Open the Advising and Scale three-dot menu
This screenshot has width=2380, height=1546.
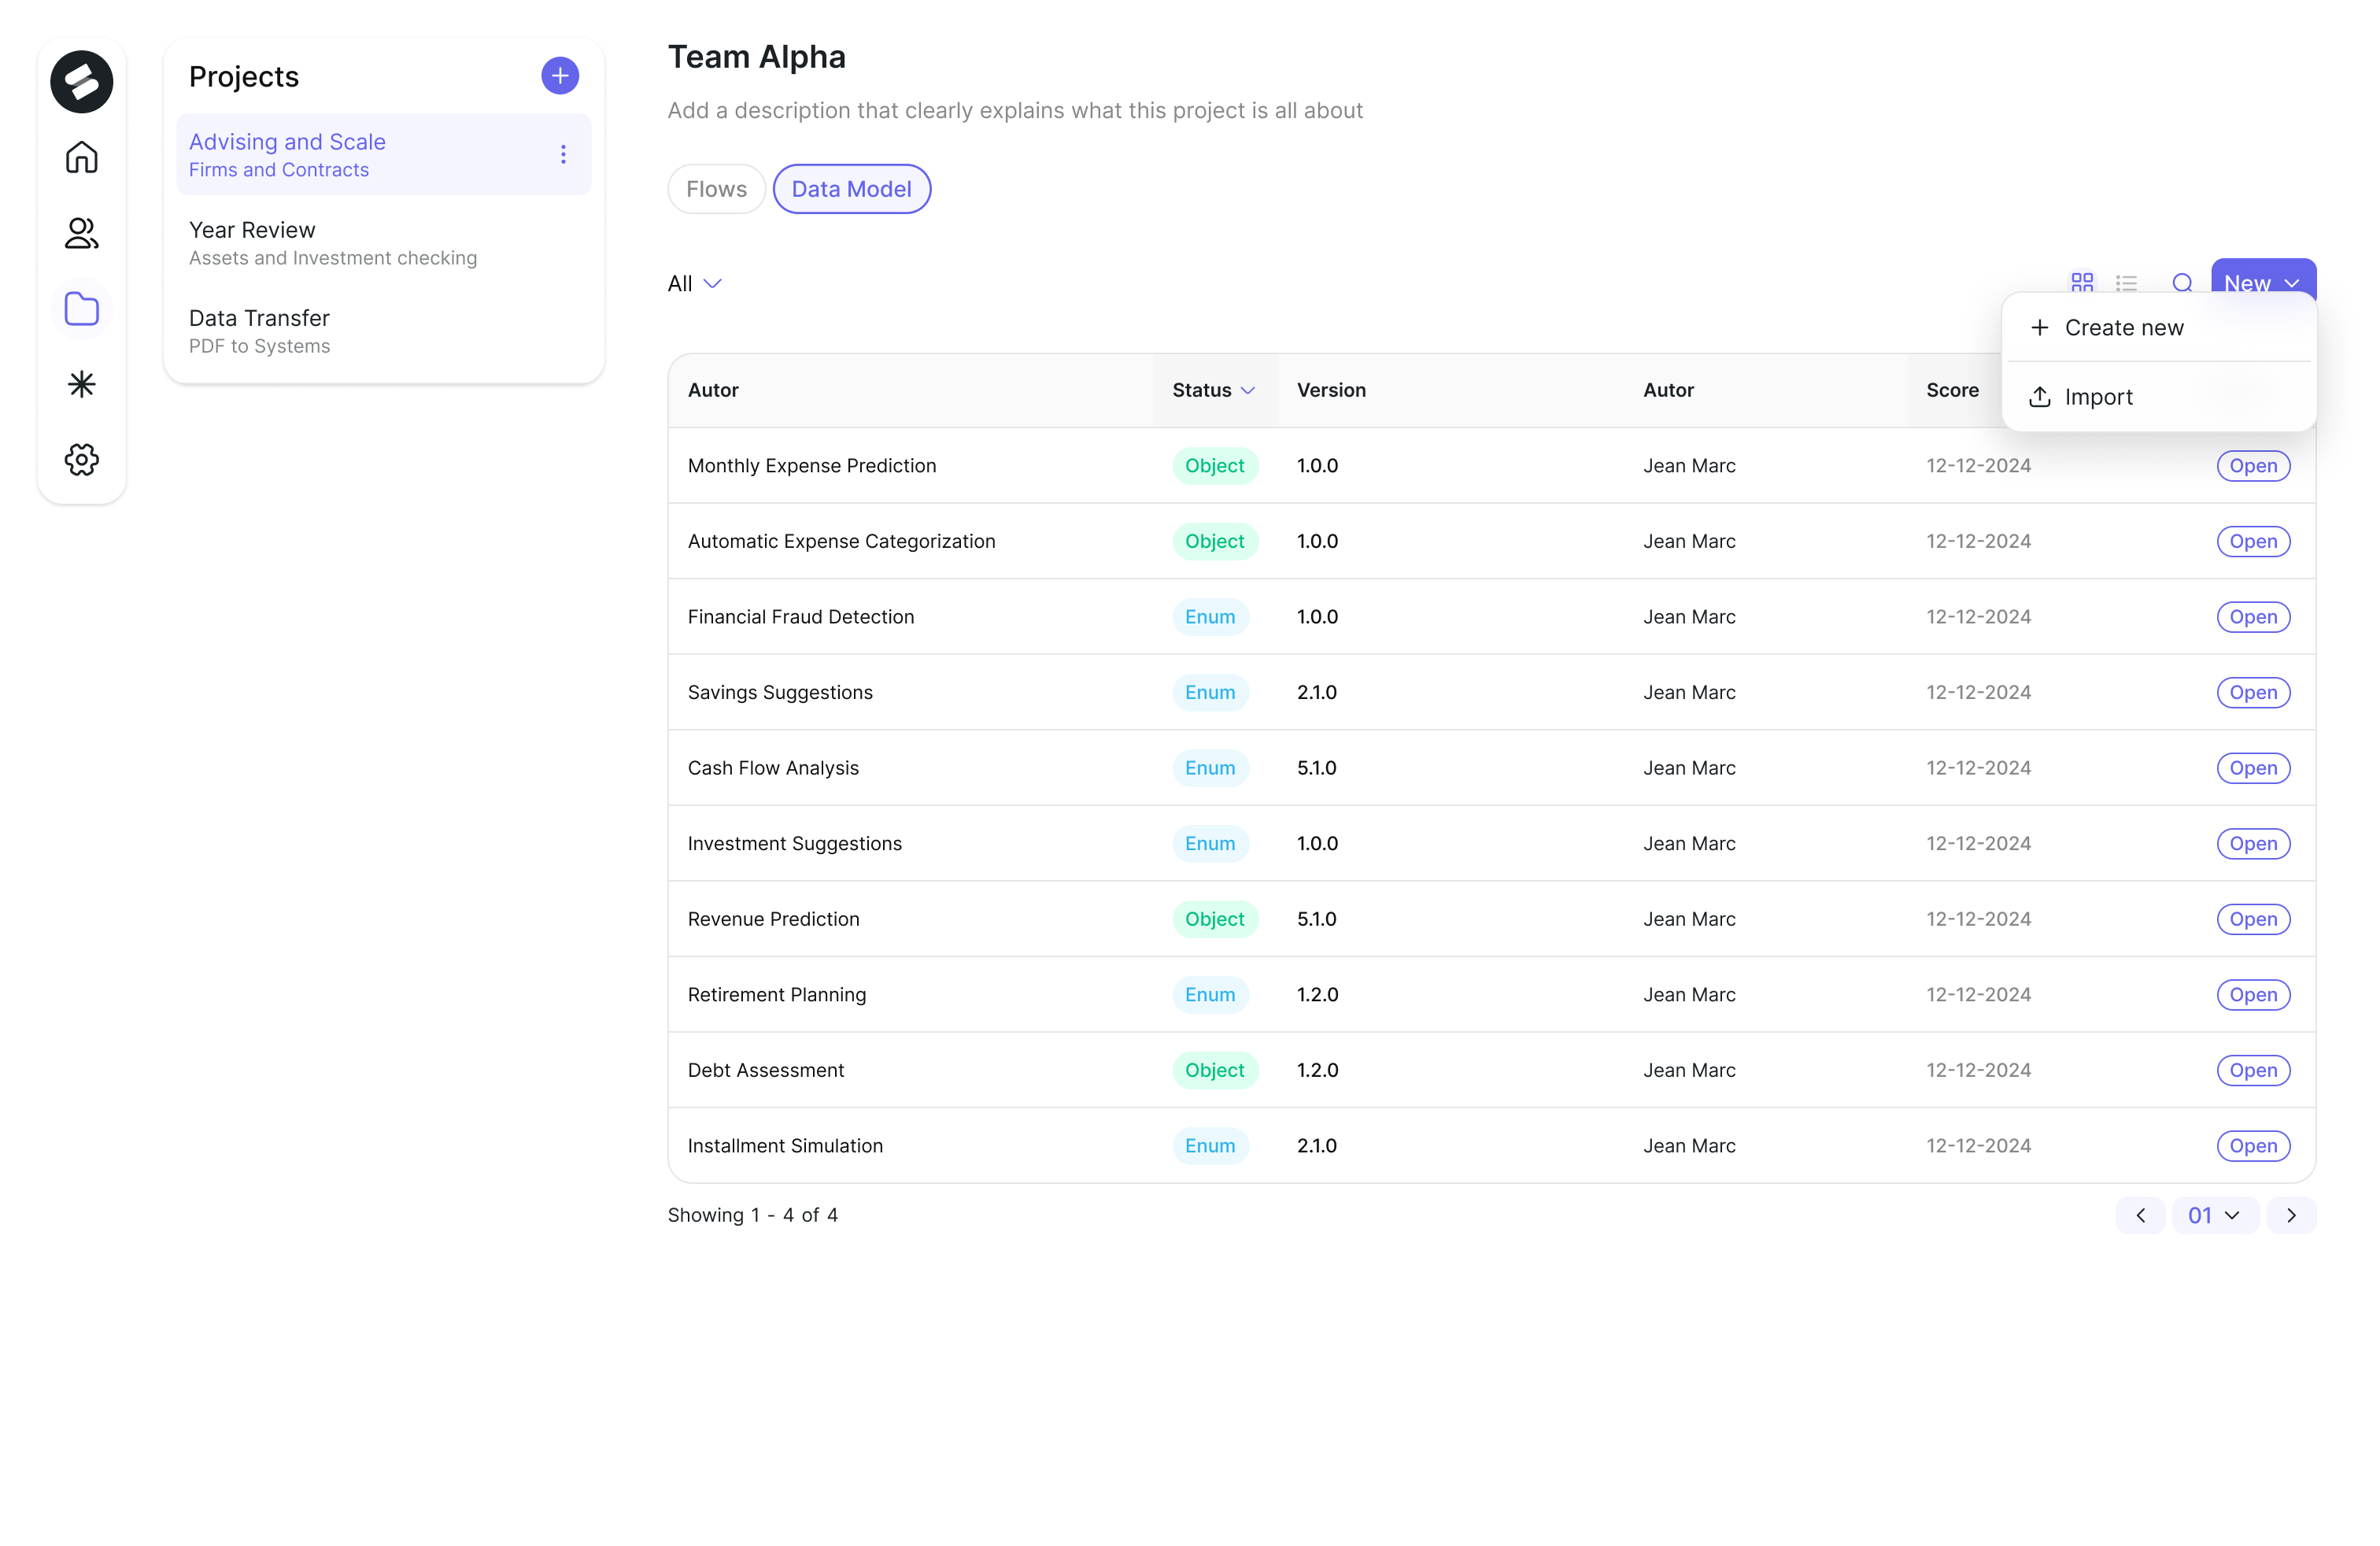[563, 154]
